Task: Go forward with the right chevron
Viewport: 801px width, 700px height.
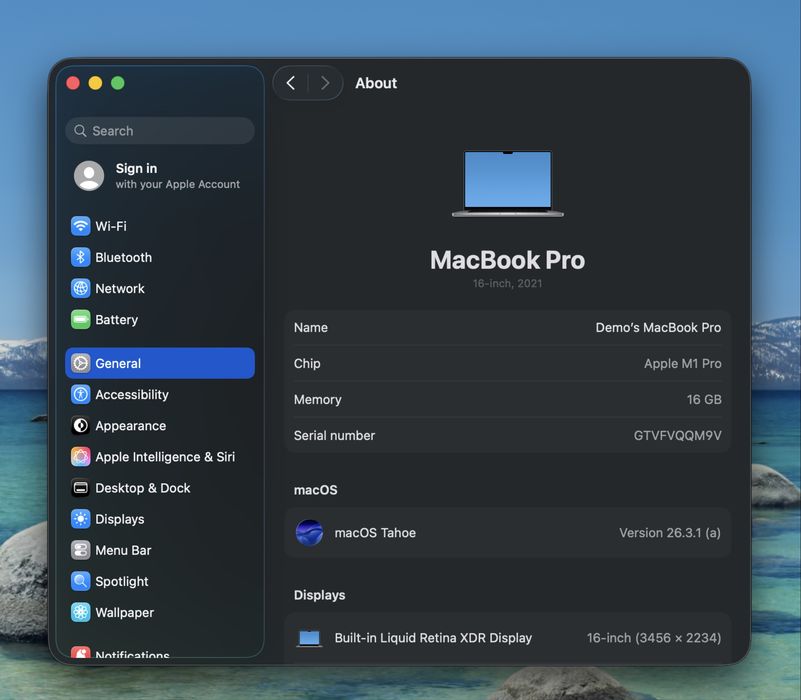Action: [325, 83]
